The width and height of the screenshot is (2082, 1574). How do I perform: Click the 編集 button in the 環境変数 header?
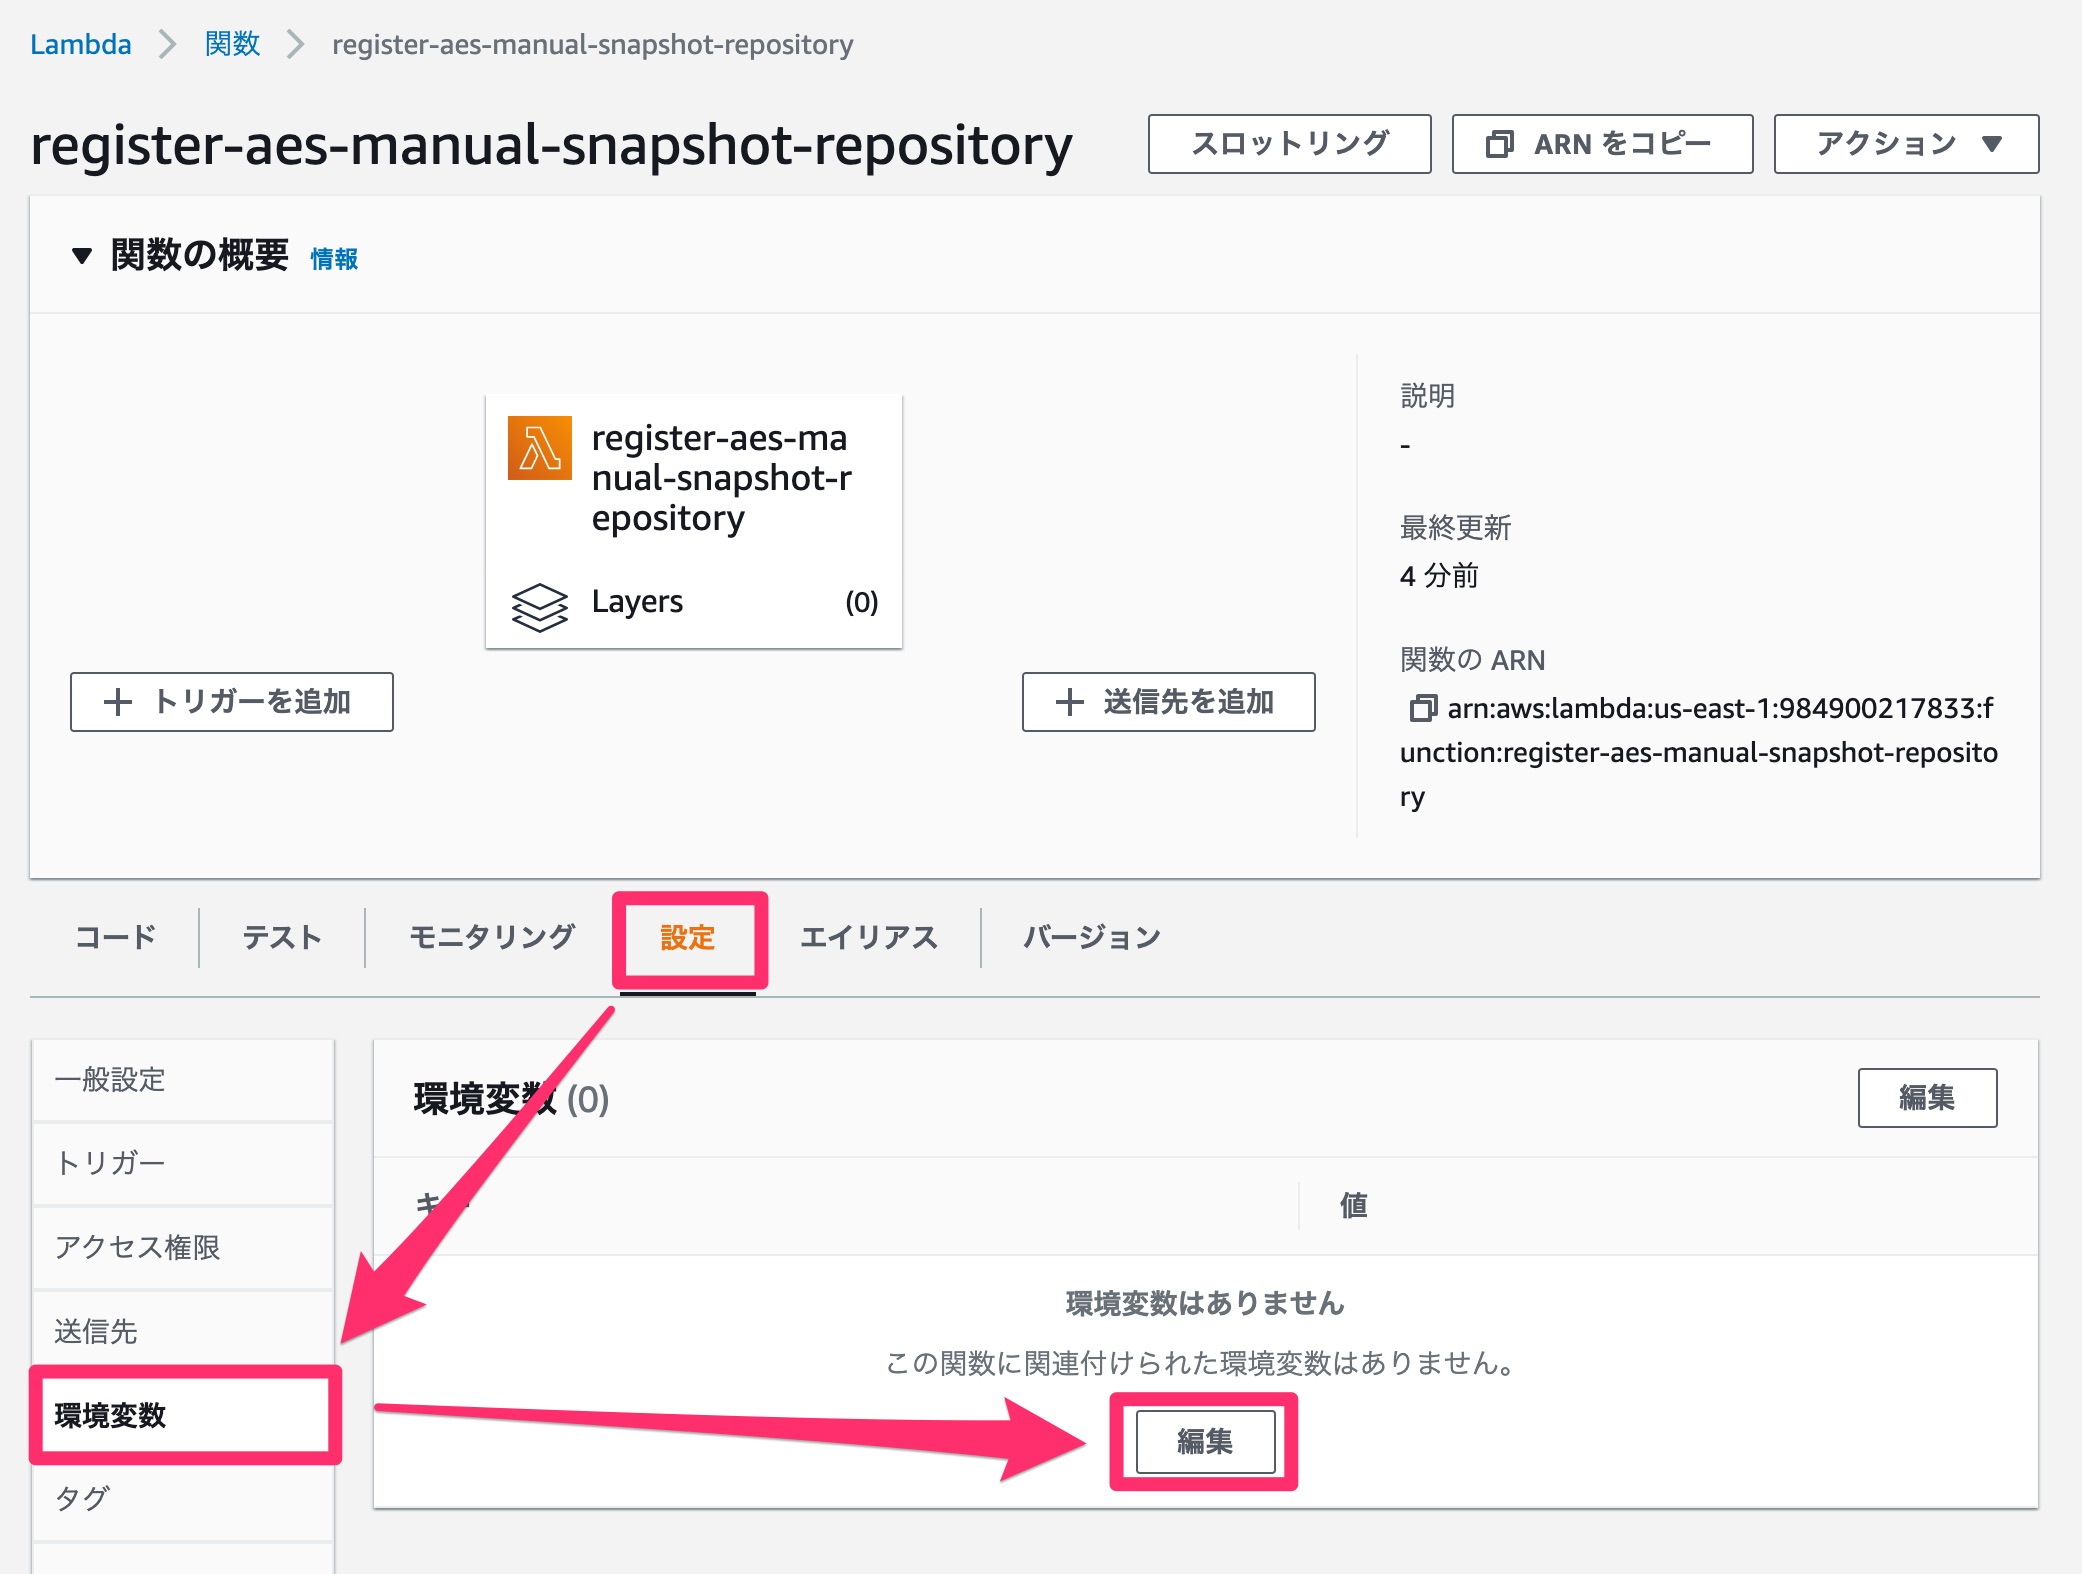pos(1927,1098)
